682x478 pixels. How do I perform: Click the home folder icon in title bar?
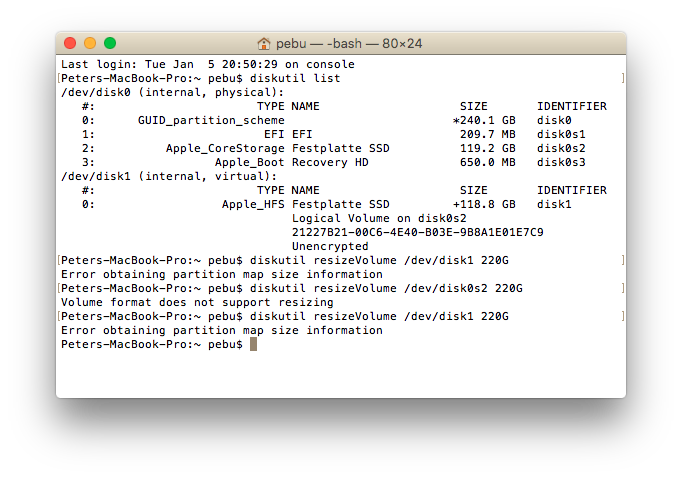click(x=264, y=43)
